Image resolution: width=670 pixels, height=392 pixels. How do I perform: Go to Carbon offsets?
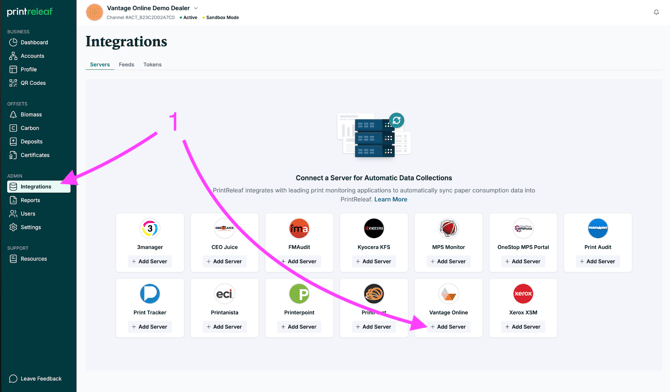[29, 128]
